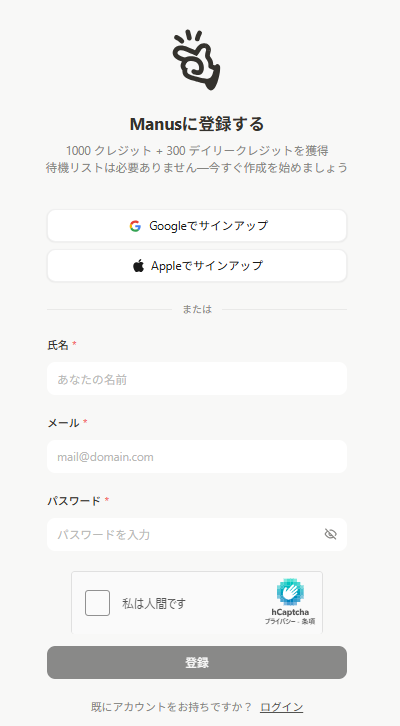Image resolution: width=400 pixels, height=726 pixels.
Task: Click the パスワード field label
Action: (74, 501)
